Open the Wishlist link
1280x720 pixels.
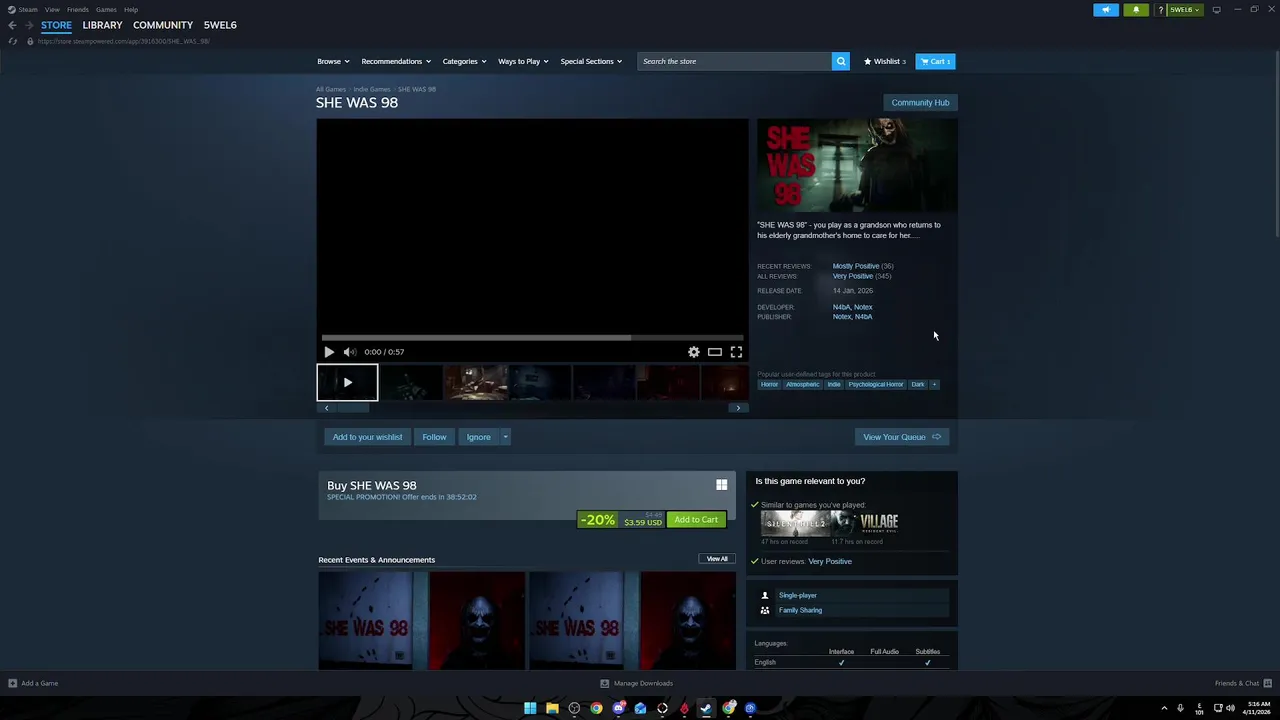(885, 61)
